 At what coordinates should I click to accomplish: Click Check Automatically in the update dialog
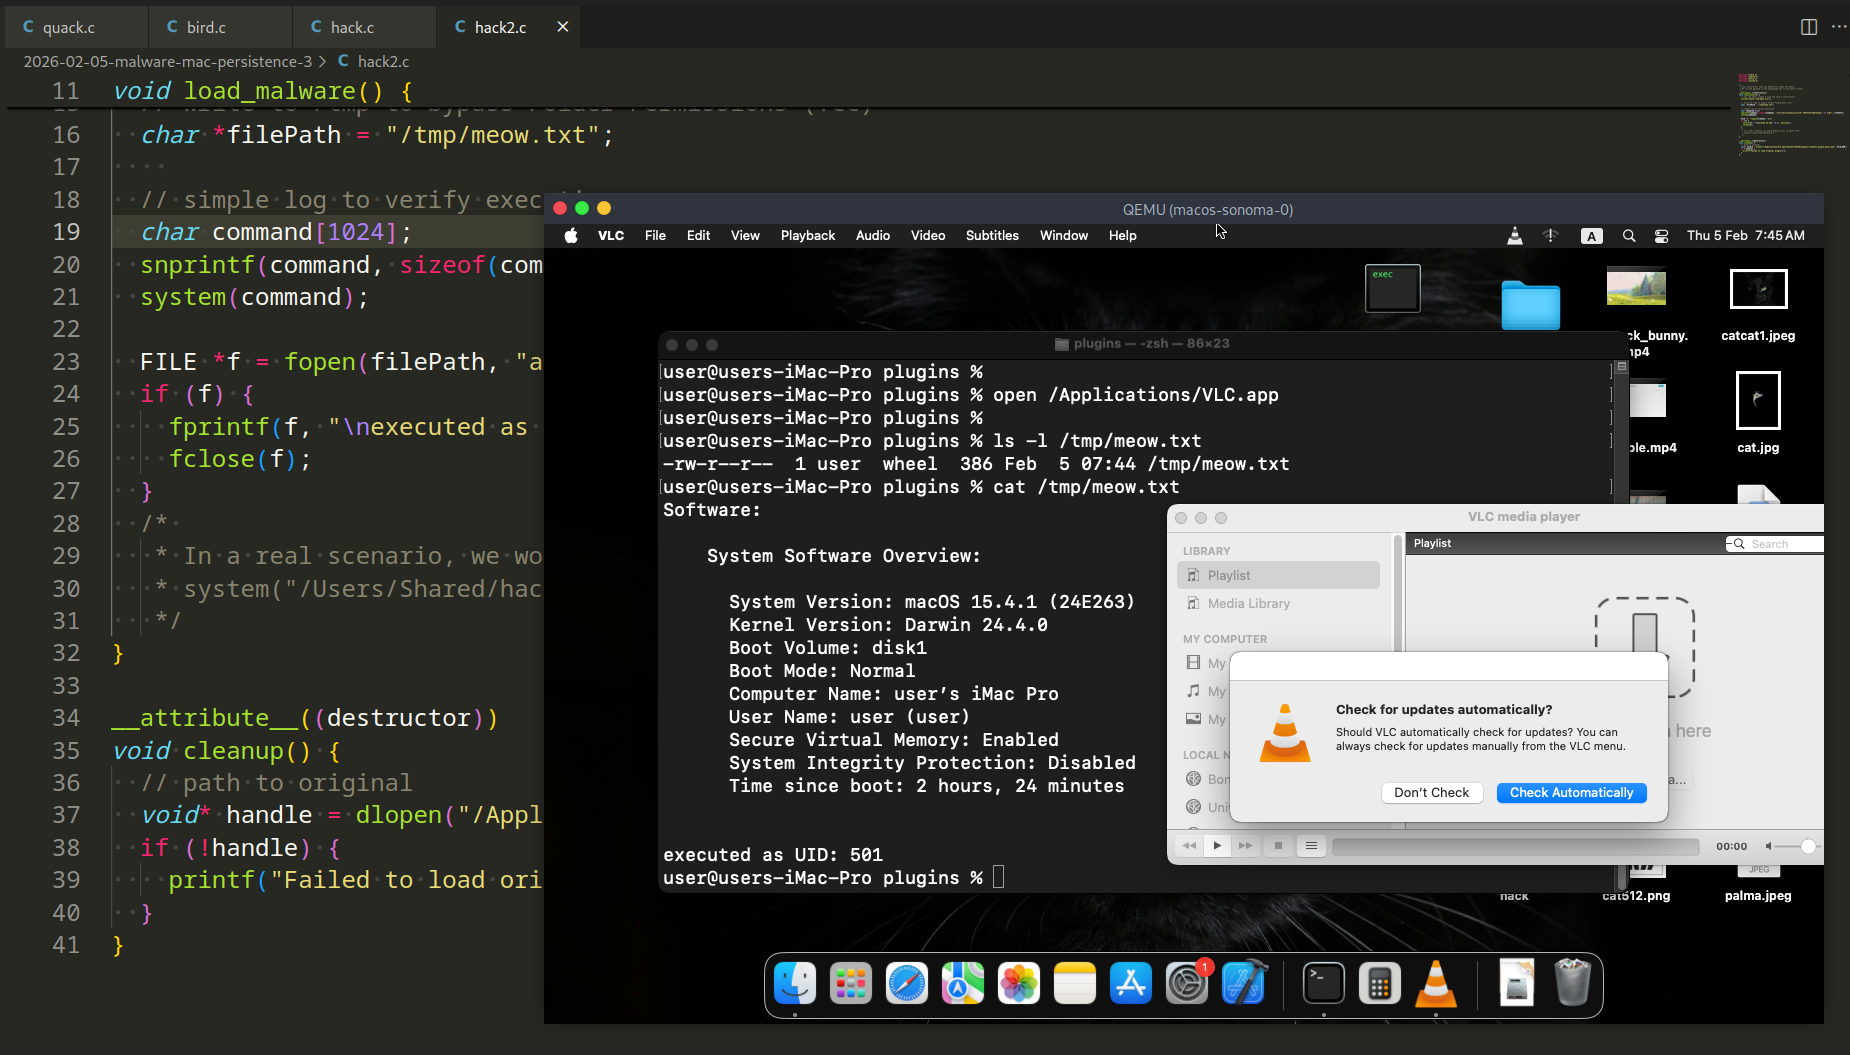[x=1571, y=793]
